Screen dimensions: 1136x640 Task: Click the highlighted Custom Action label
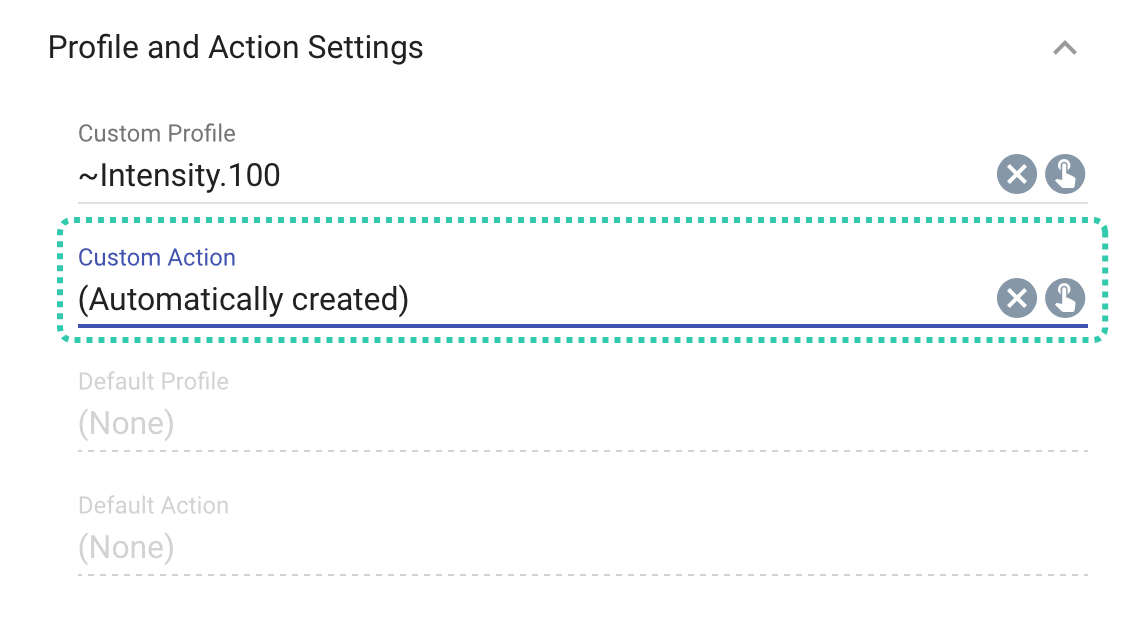156,257
